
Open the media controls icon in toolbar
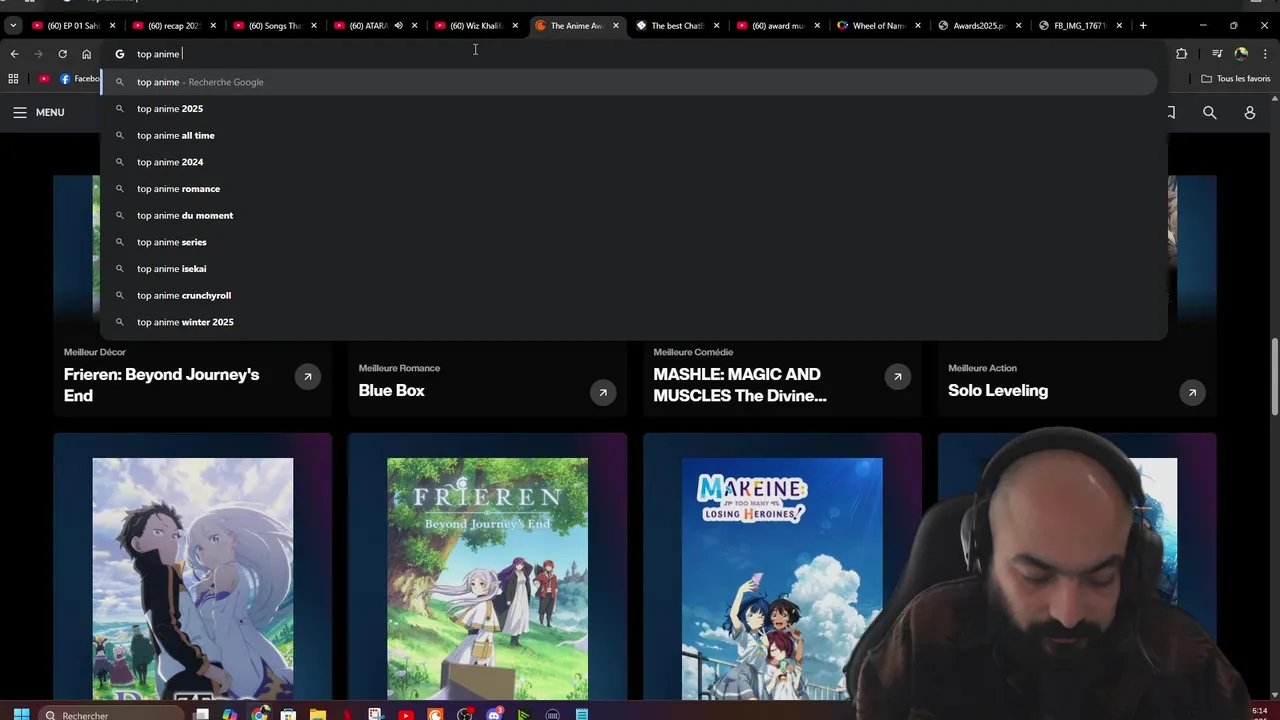[1217, 54]
